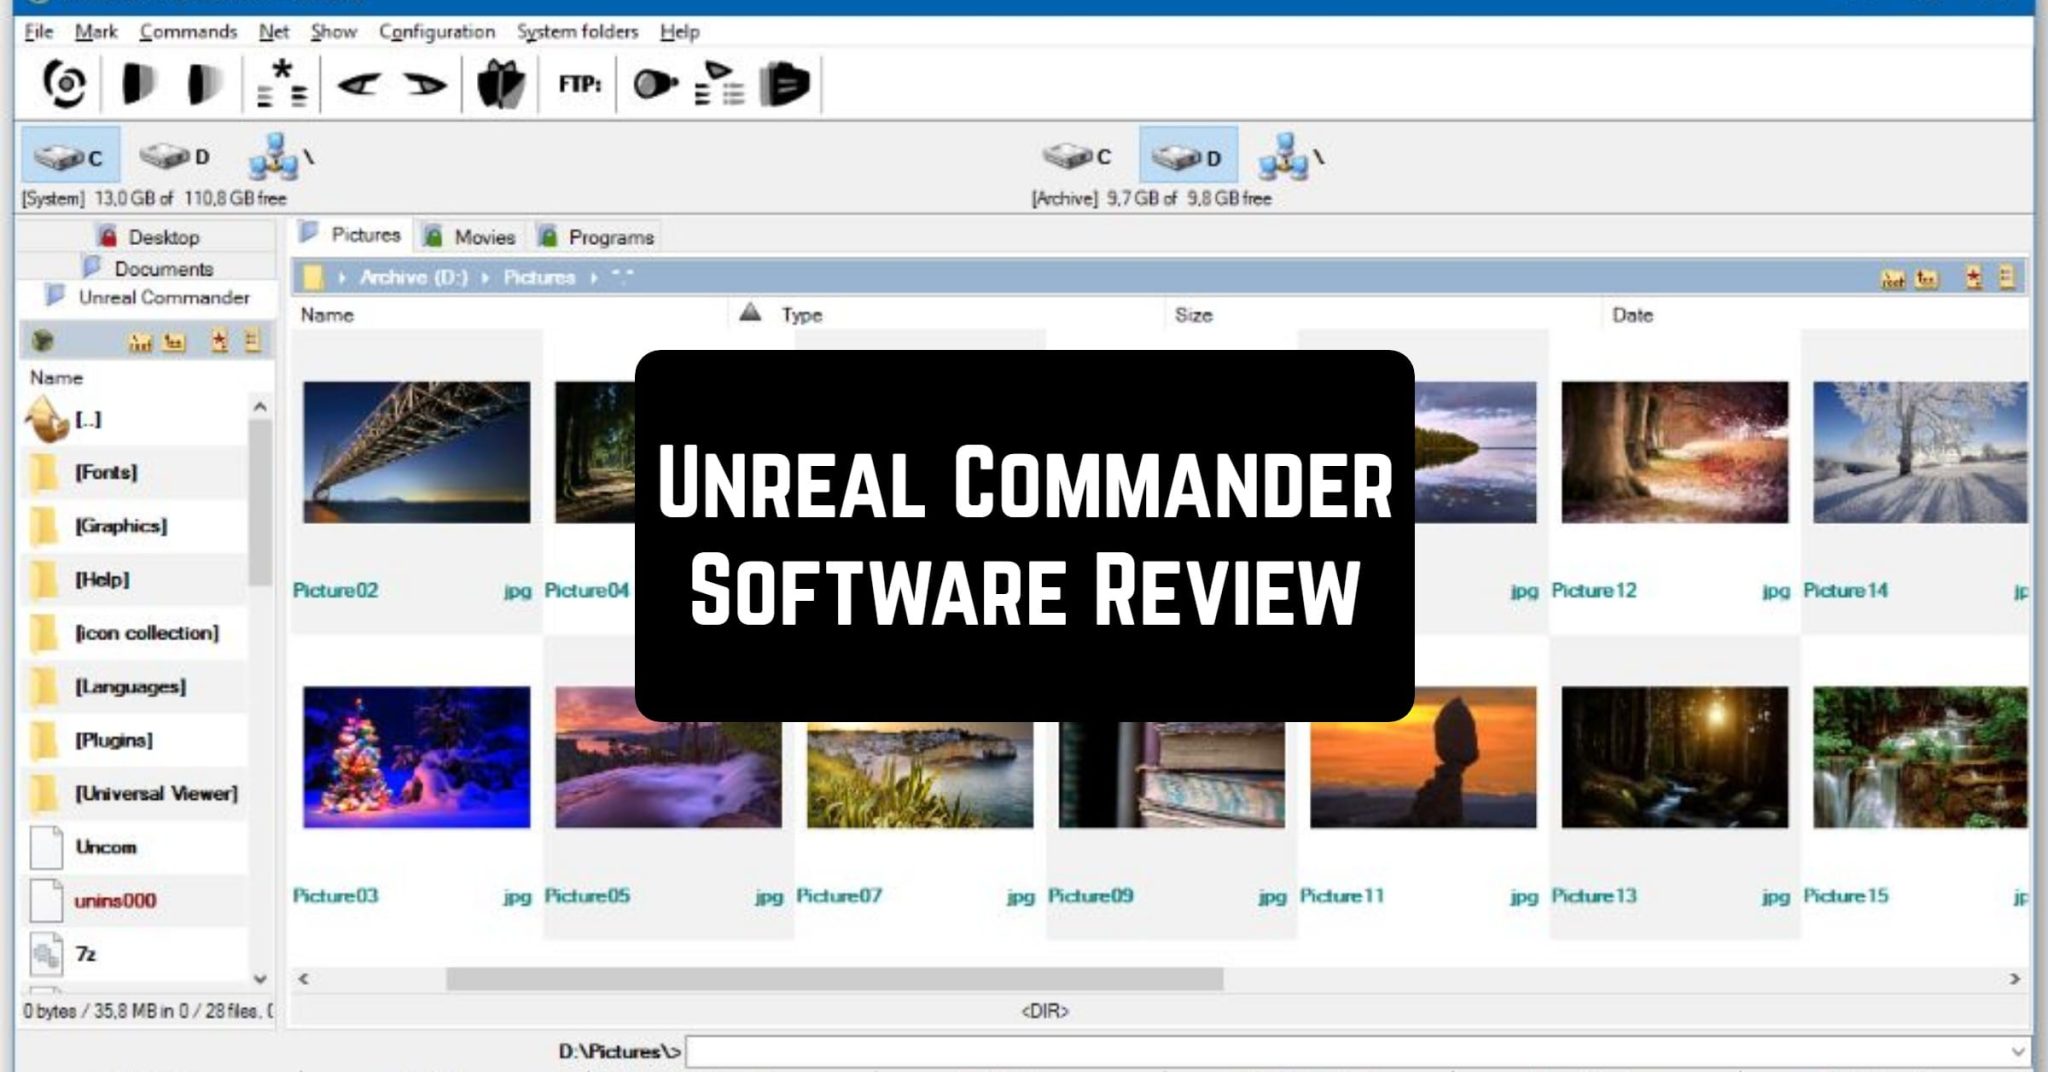Open the Net menu
Screen dimensions: 2048x1072
(274, 32)
